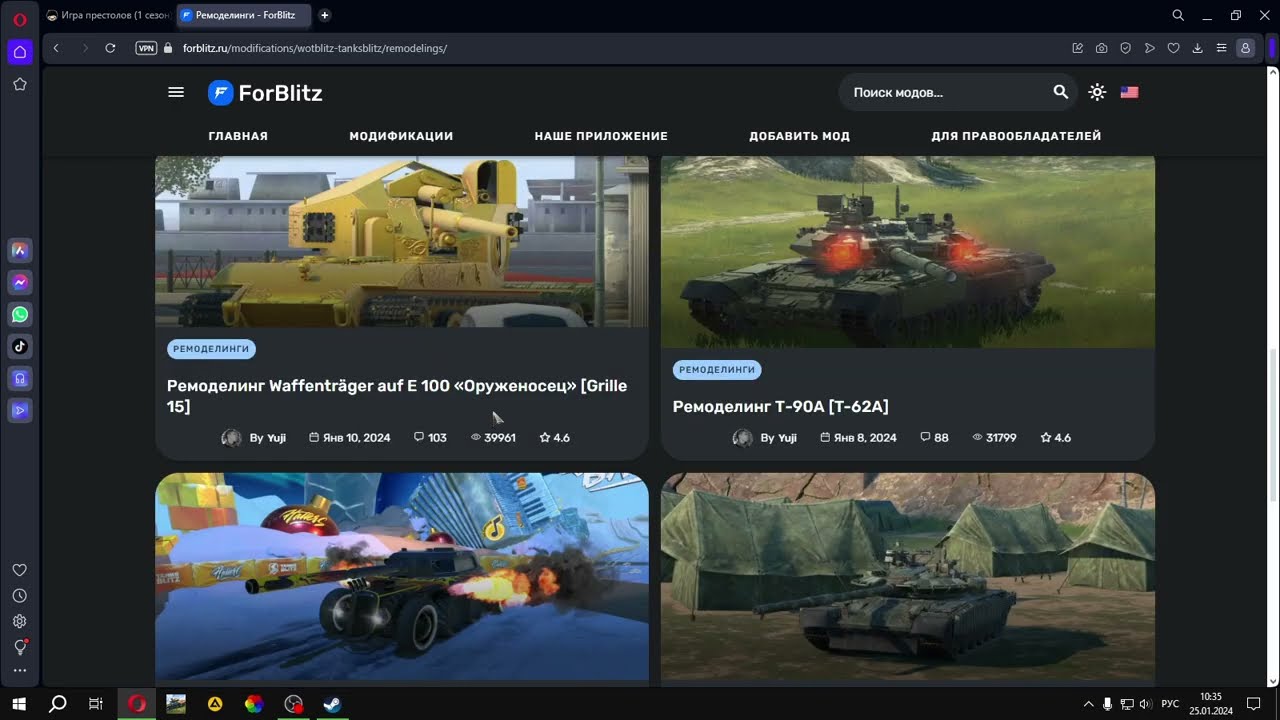Select the Ремоделинги - ForBlitz tab
The width and height of the screenshot is (1280, 720).
tap(243, 15)
